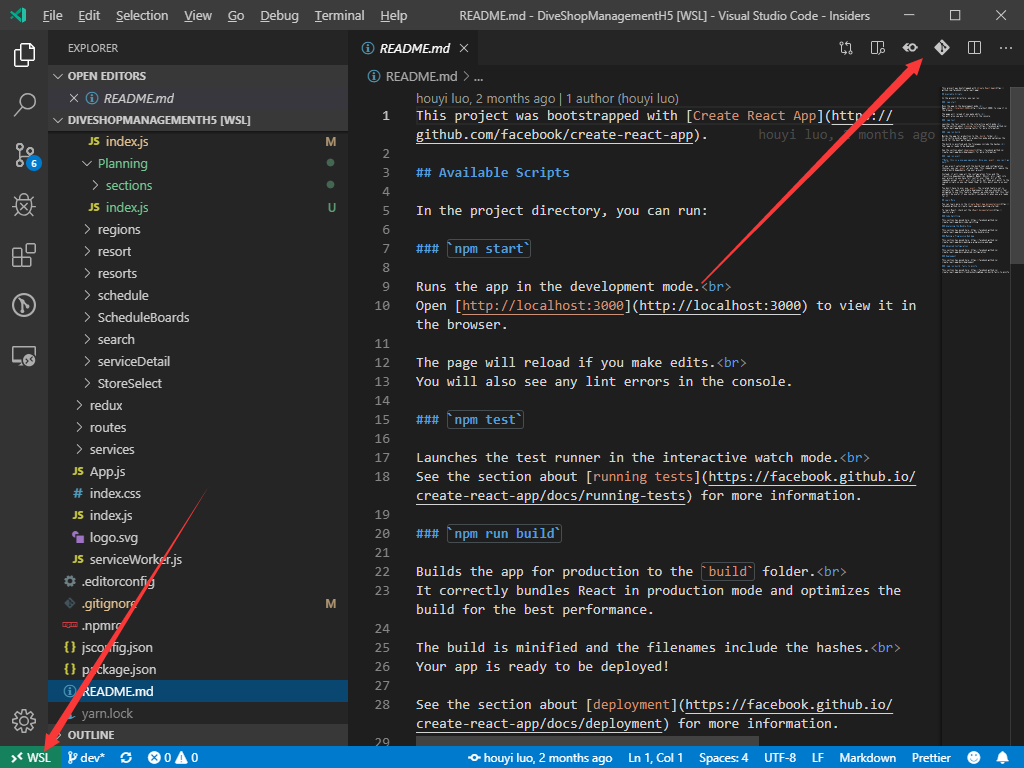Open the Manage gear icon

pyautogui.click(x=24, y=720)
